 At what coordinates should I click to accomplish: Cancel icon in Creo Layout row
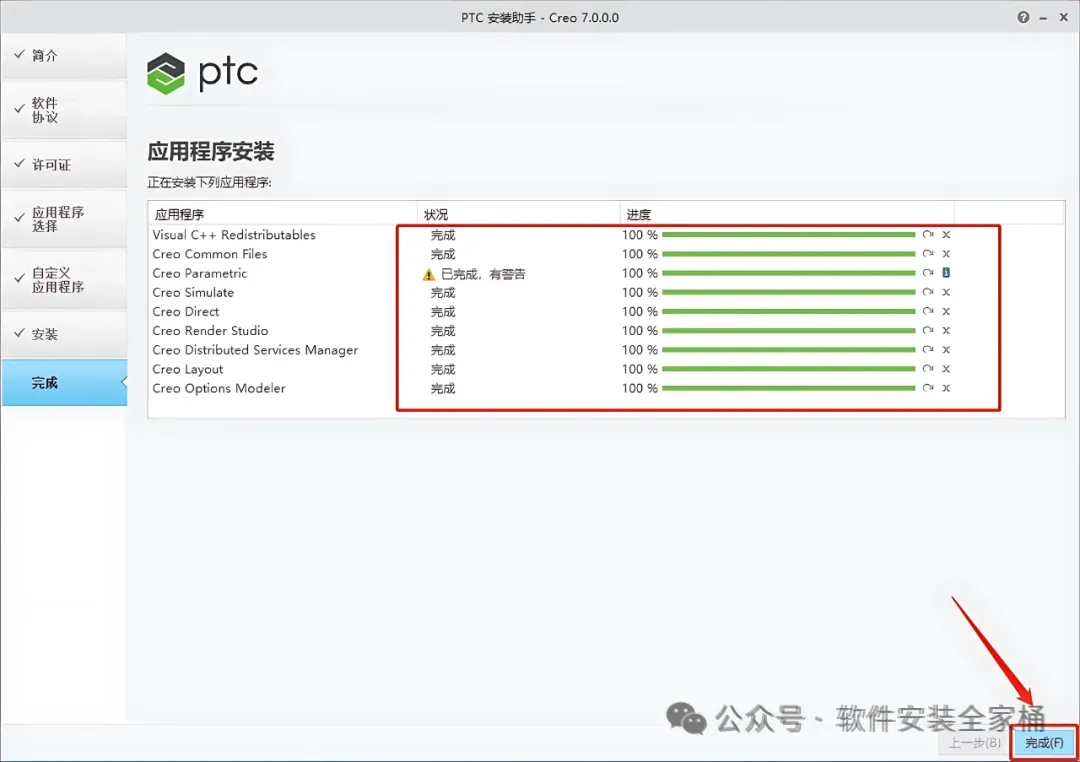click(946, 369)
